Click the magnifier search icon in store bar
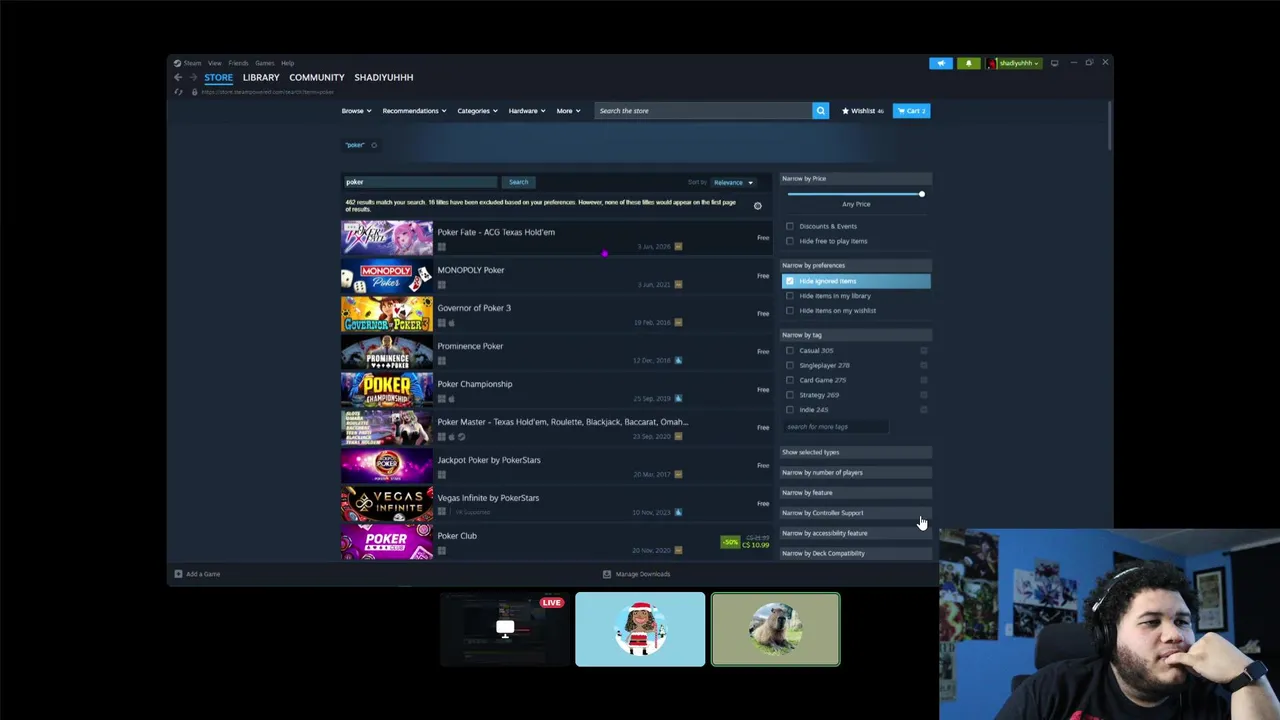The height and width of the screenshot is (720, 1280). 820,111
